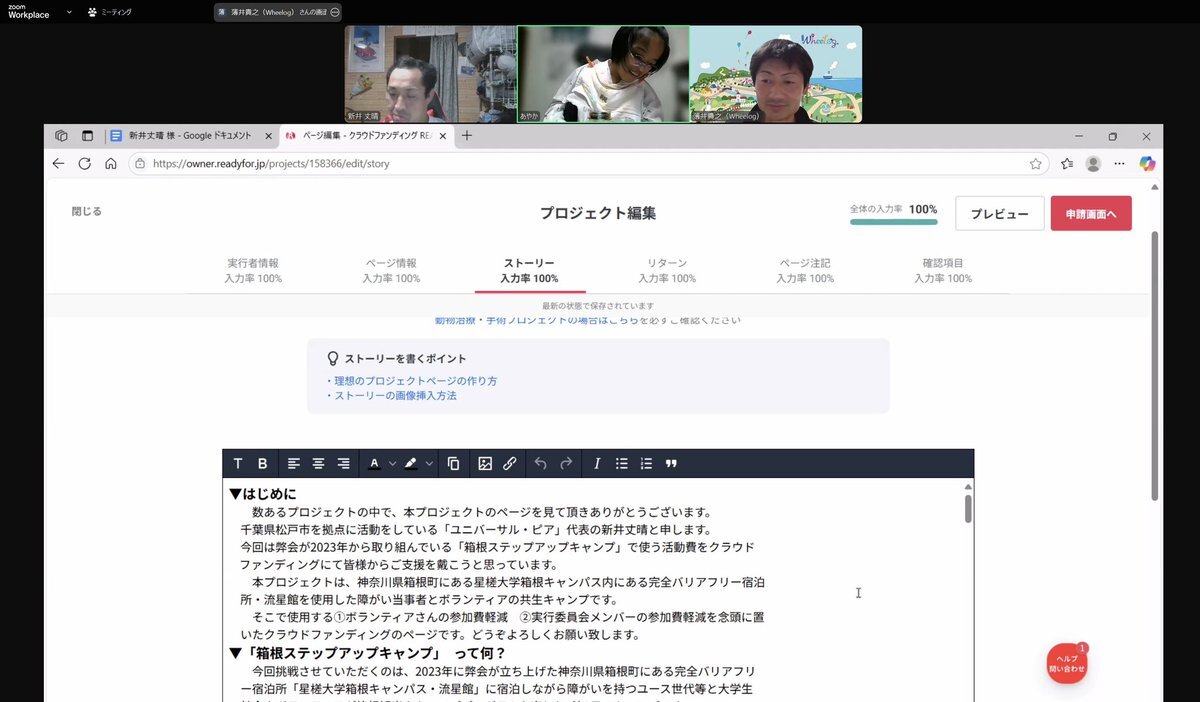Image resolution: width=1200 pixels, height=702 pixels.
Task: Select the ストーリー section tab
Action: [529, 271]
